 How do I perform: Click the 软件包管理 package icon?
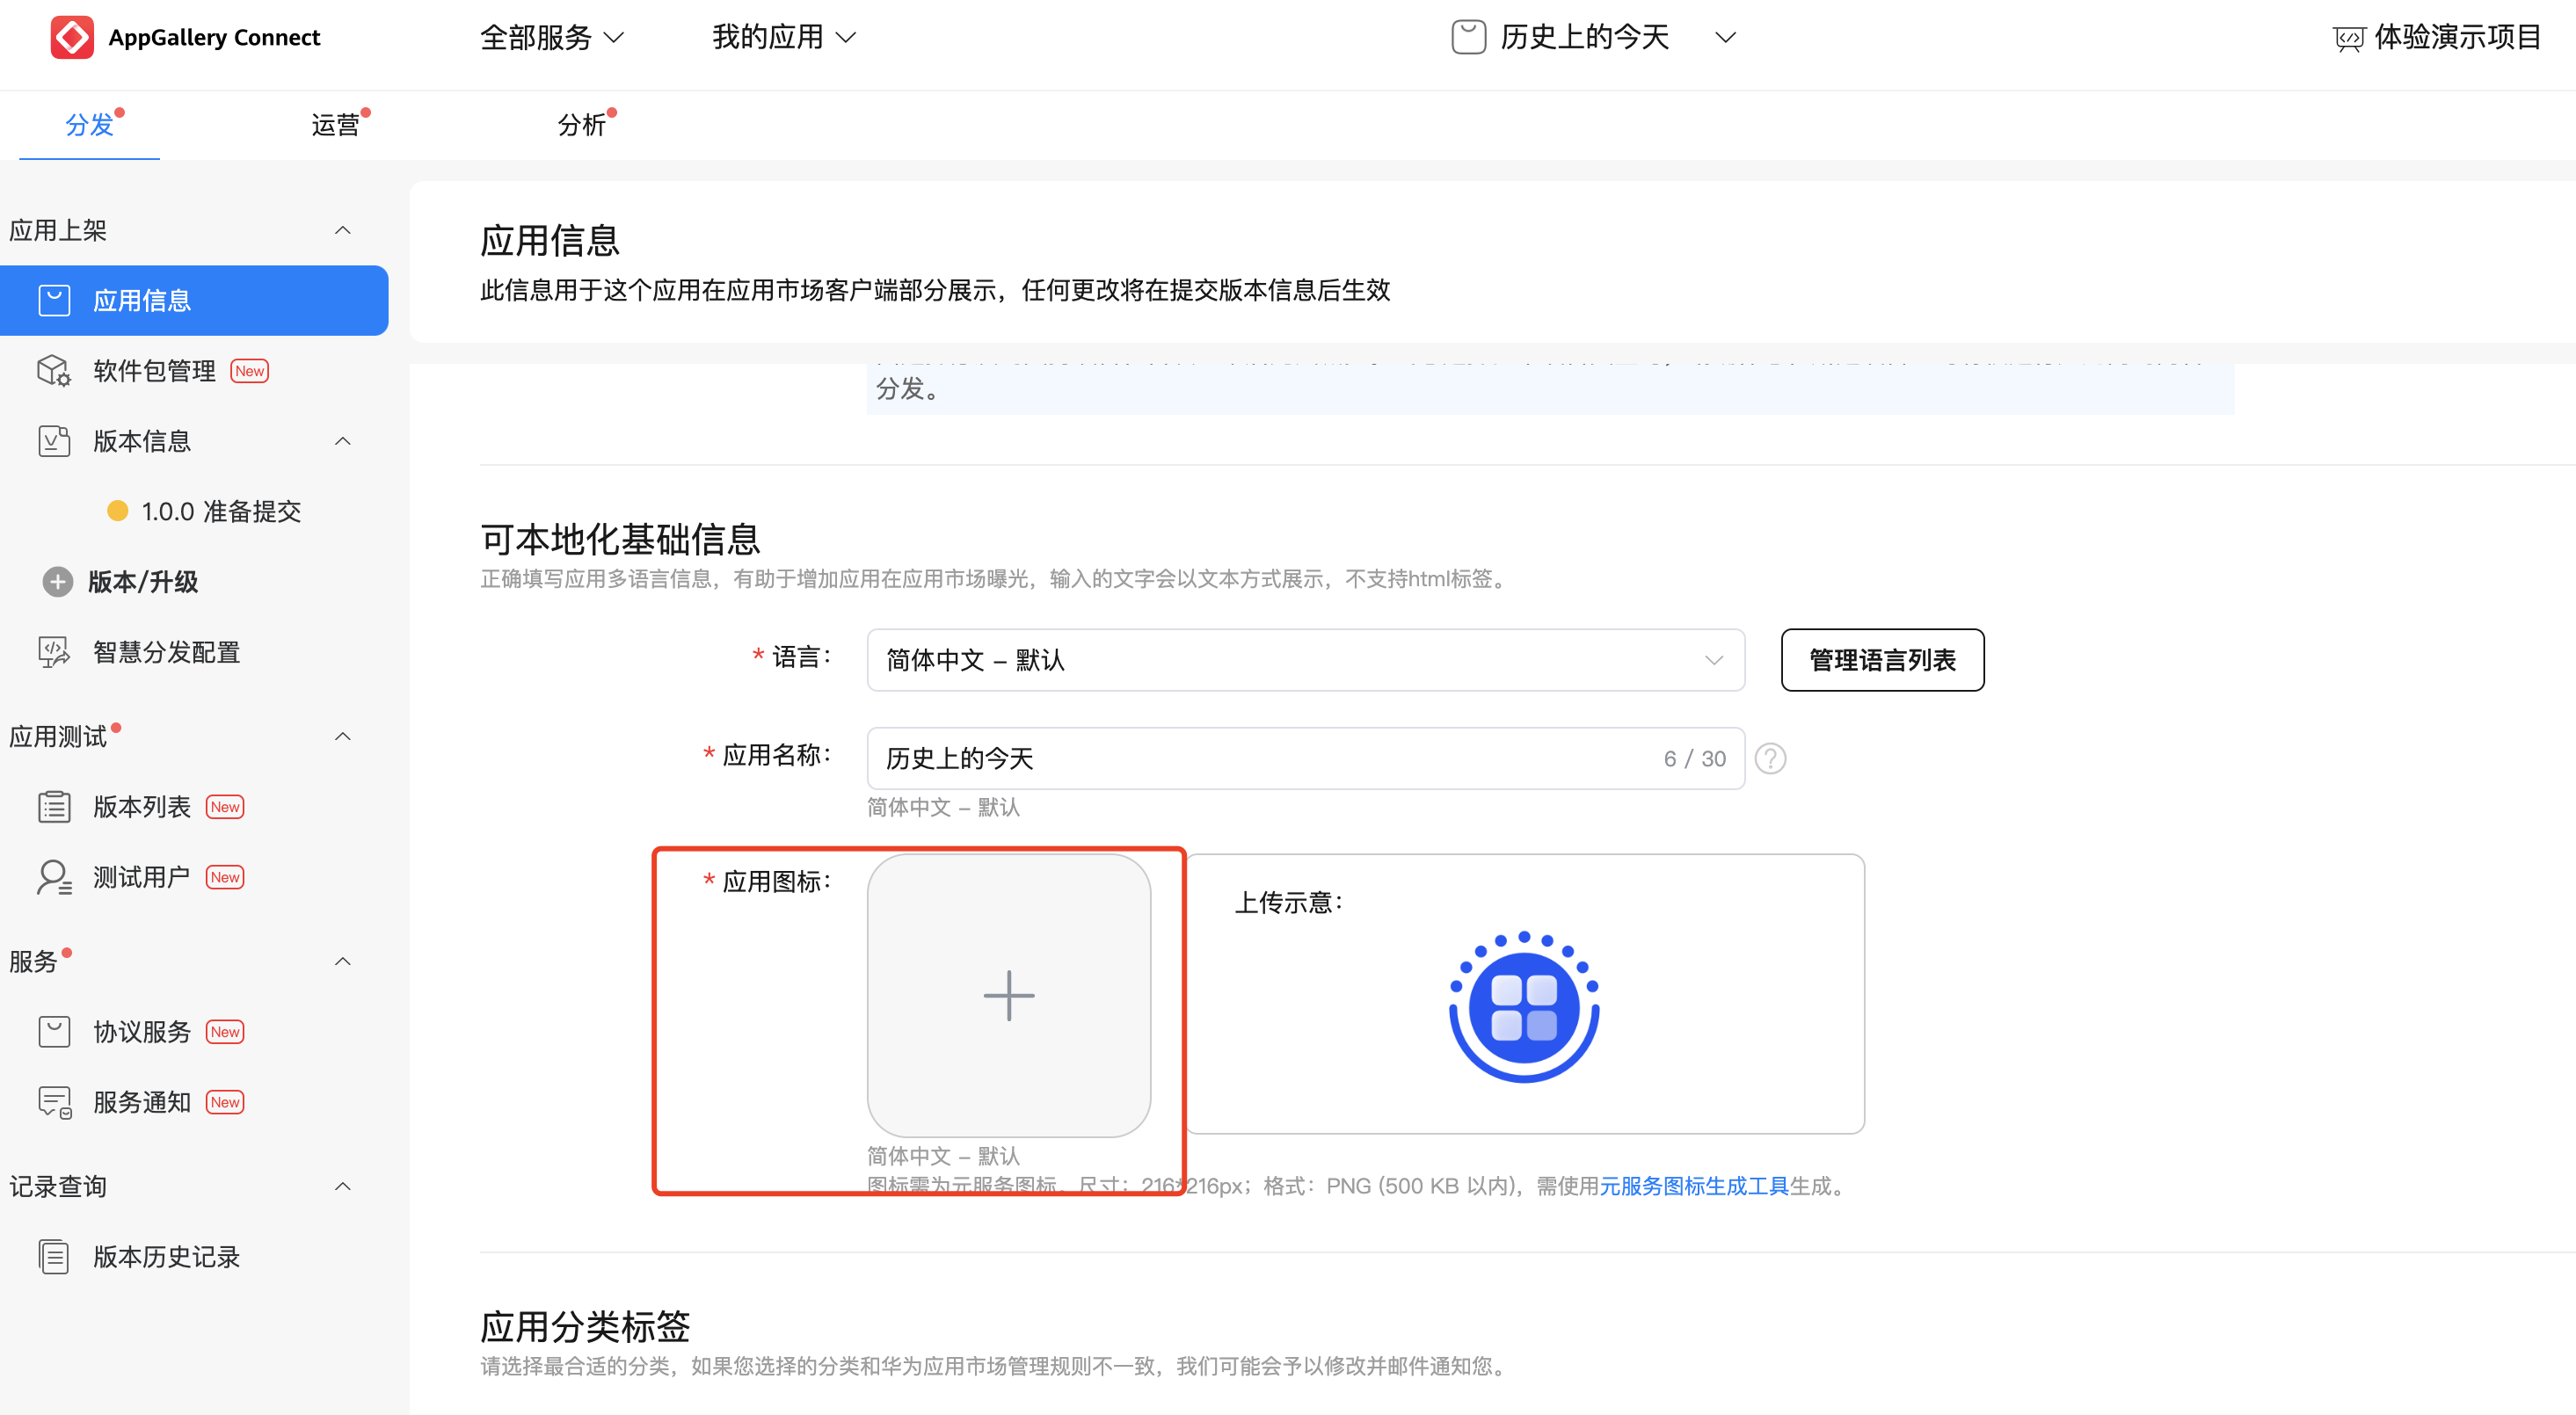(54, 371)
